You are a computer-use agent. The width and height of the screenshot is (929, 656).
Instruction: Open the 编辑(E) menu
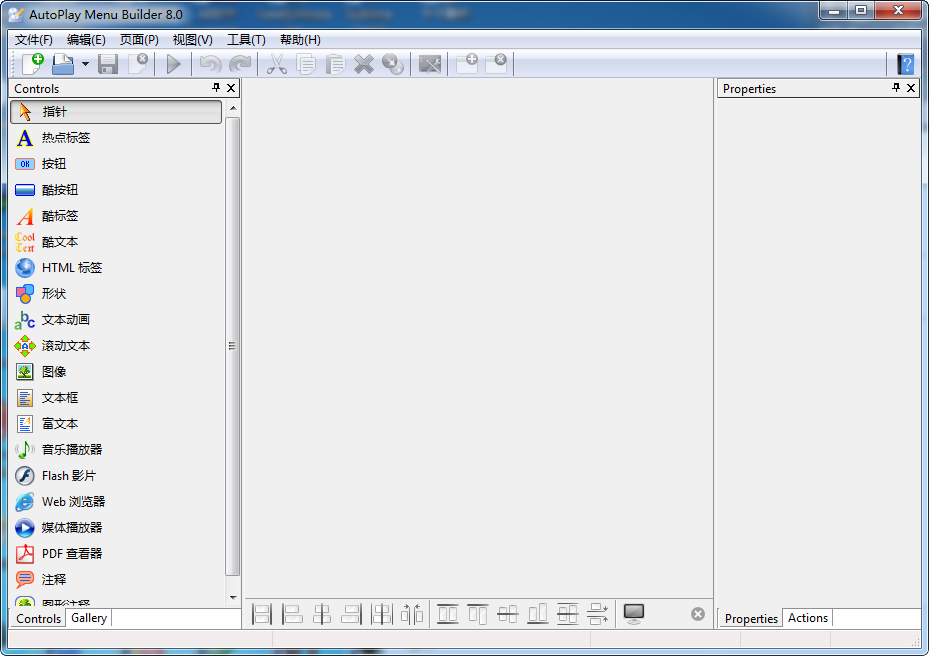[x=87, y=40]
